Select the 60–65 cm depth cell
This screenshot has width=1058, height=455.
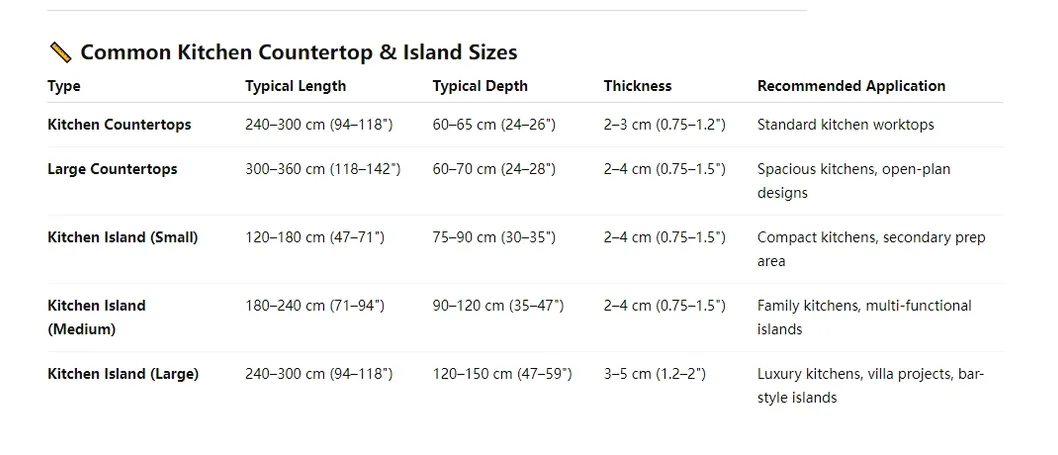click(494, 124)
